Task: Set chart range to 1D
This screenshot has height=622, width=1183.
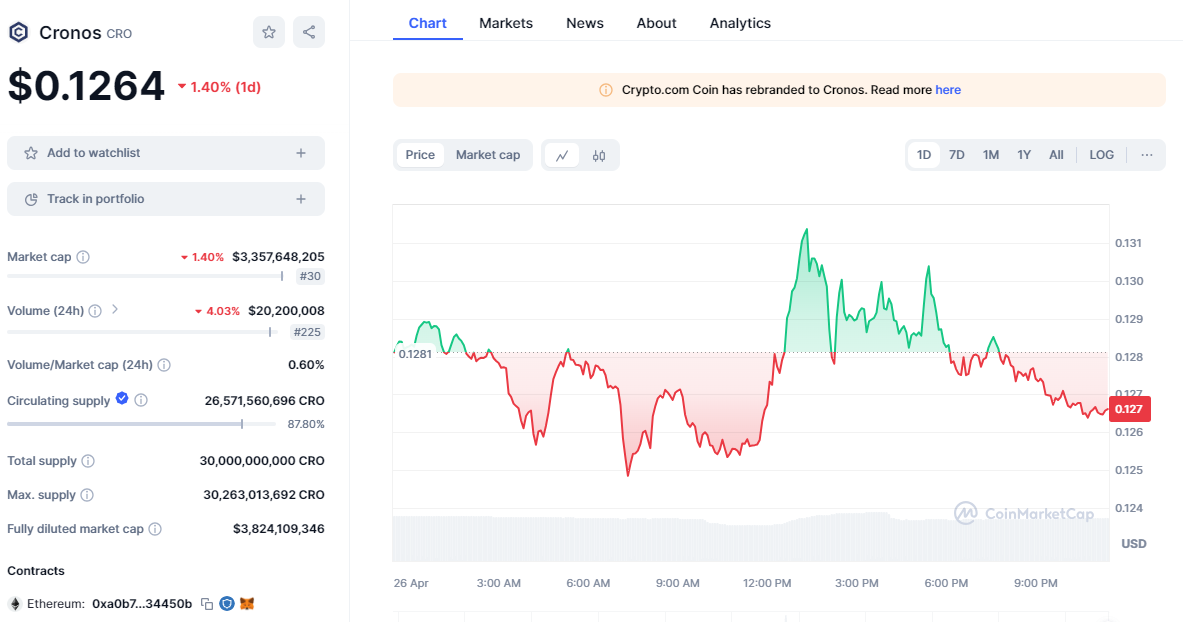Action: [x=923, y=155]
